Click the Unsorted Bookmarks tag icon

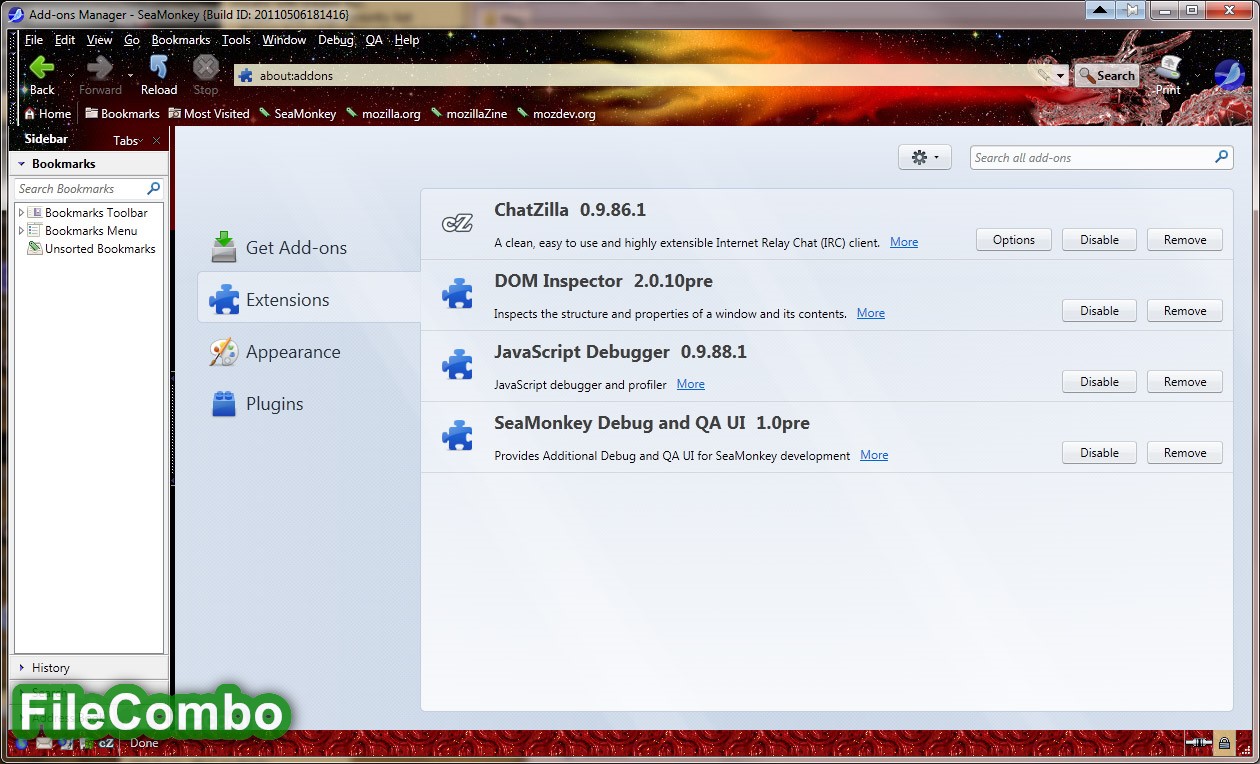point(35,249)
